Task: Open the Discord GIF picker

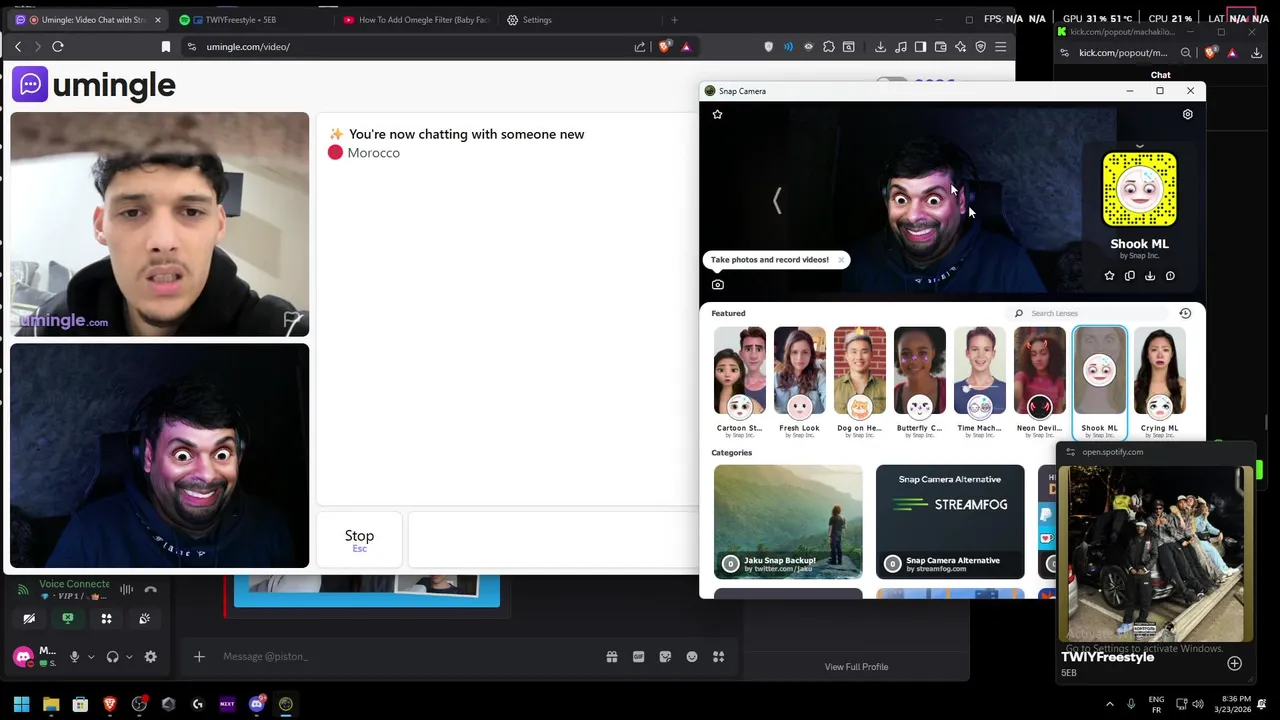Action: pos(639,657)
